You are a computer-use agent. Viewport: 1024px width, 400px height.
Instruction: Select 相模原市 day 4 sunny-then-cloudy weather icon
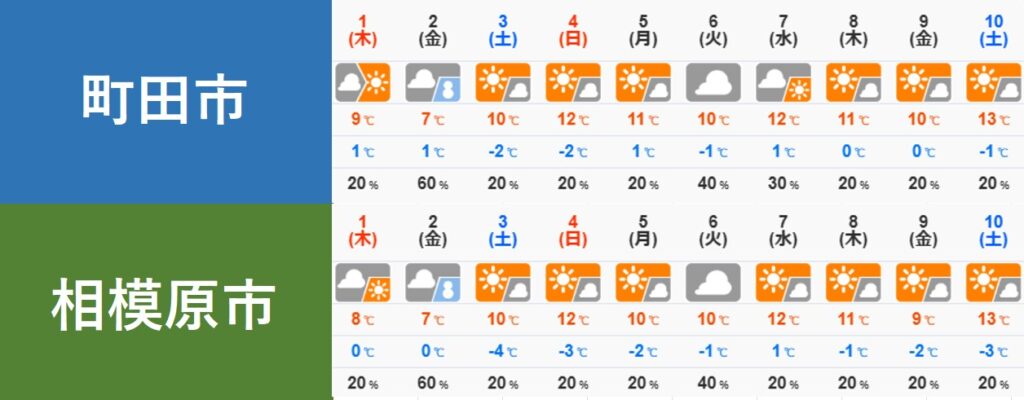(x=572, y=281)
